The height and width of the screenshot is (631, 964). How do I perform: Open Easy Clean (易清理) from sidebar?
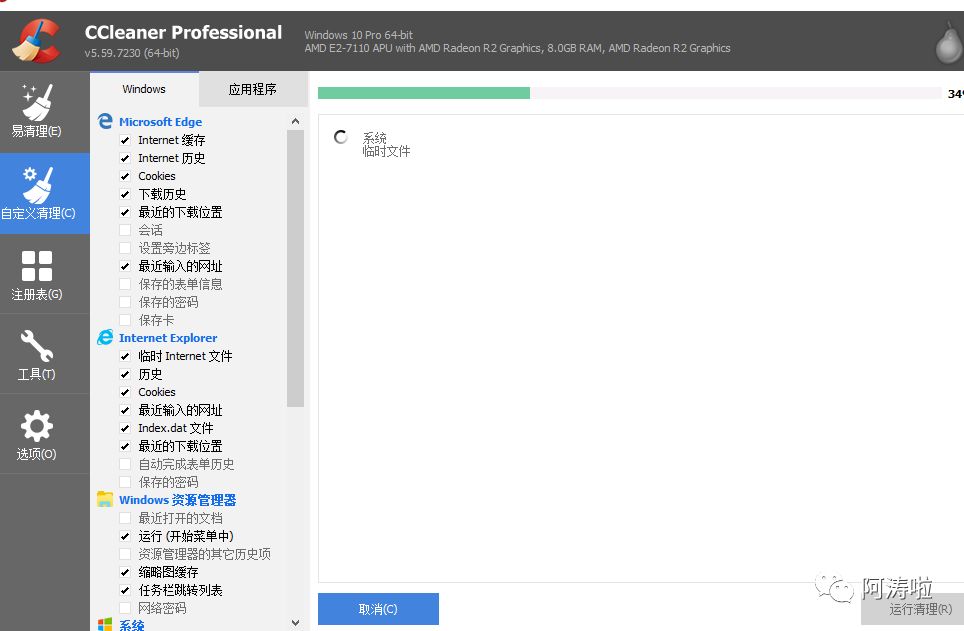36,111
